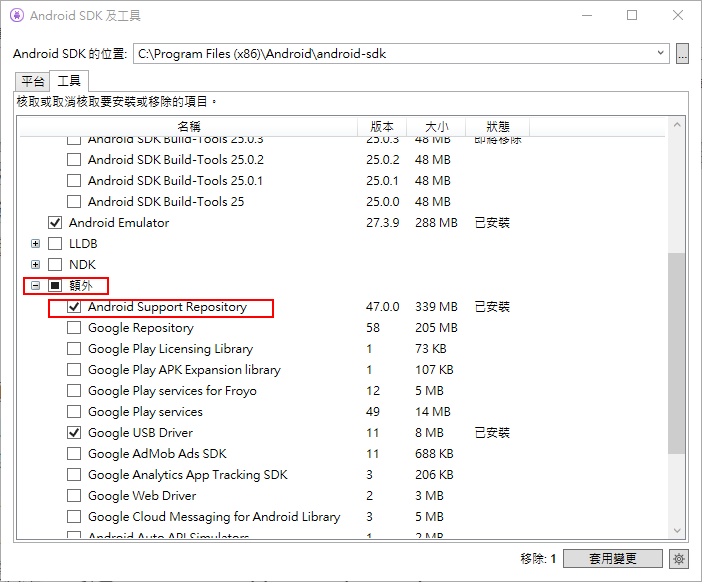The width and height of the screenshot is (702, 582).
Task: Uncheck Android Support Repository checkbox
Action: tap(74, 307)
